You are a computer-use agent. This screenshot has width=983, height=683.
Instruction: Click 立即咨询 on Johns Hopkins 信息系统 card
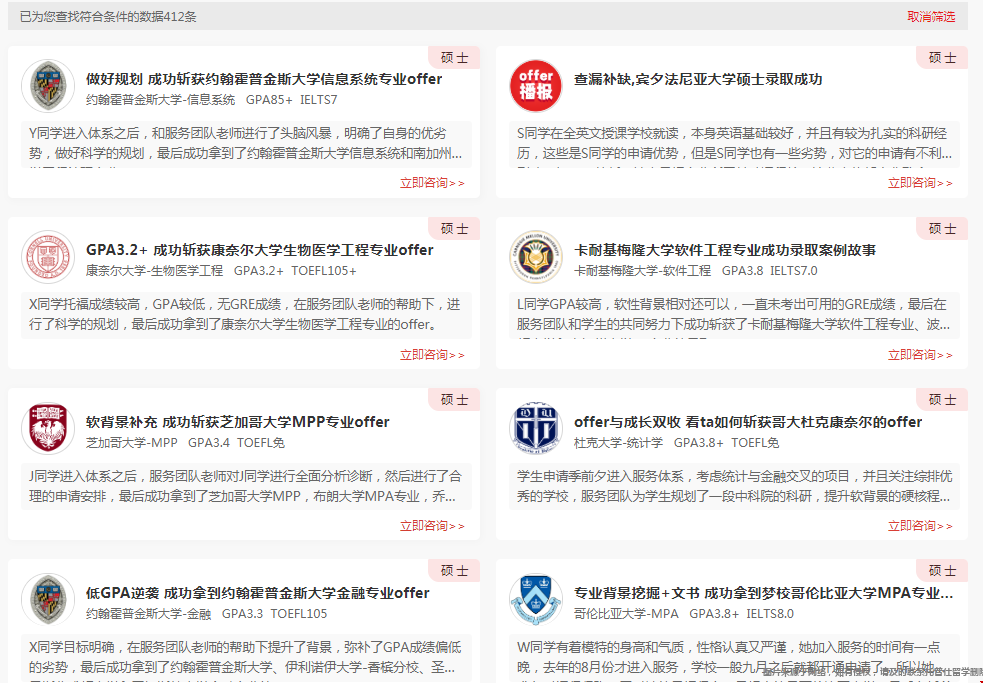(x=433, y=183)
